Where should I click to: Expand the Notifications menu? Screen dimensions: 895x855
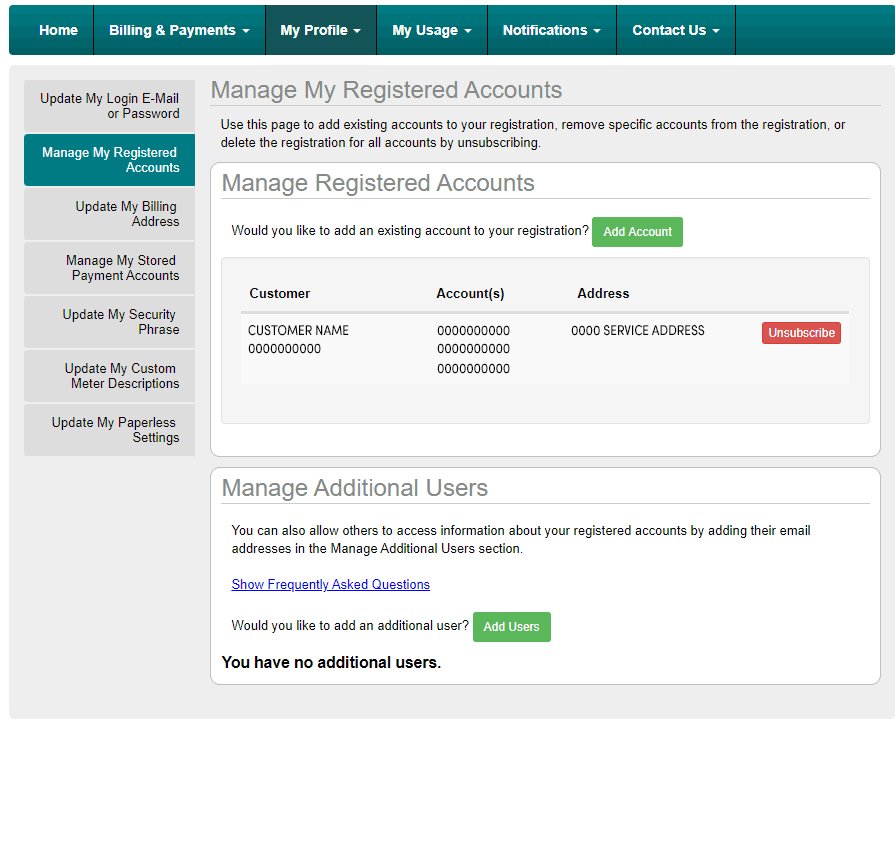click(551, 30)
